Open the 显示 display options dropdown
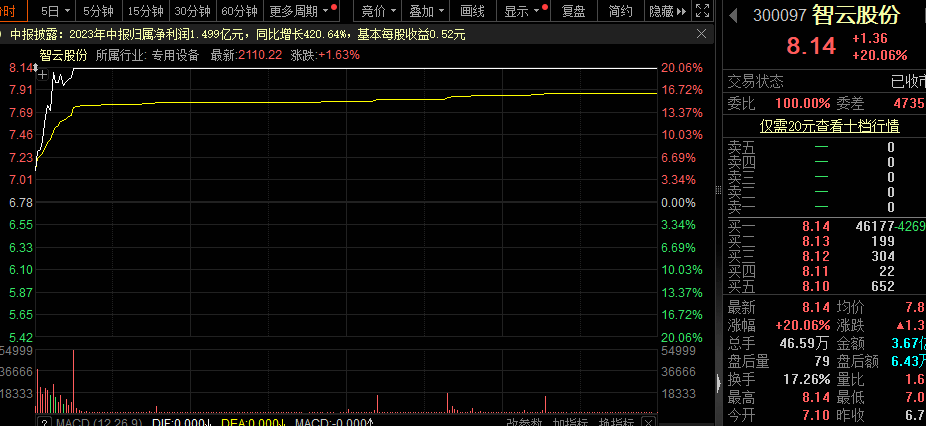Viewport: 926px width, 426px height. [x=537, y=12]
